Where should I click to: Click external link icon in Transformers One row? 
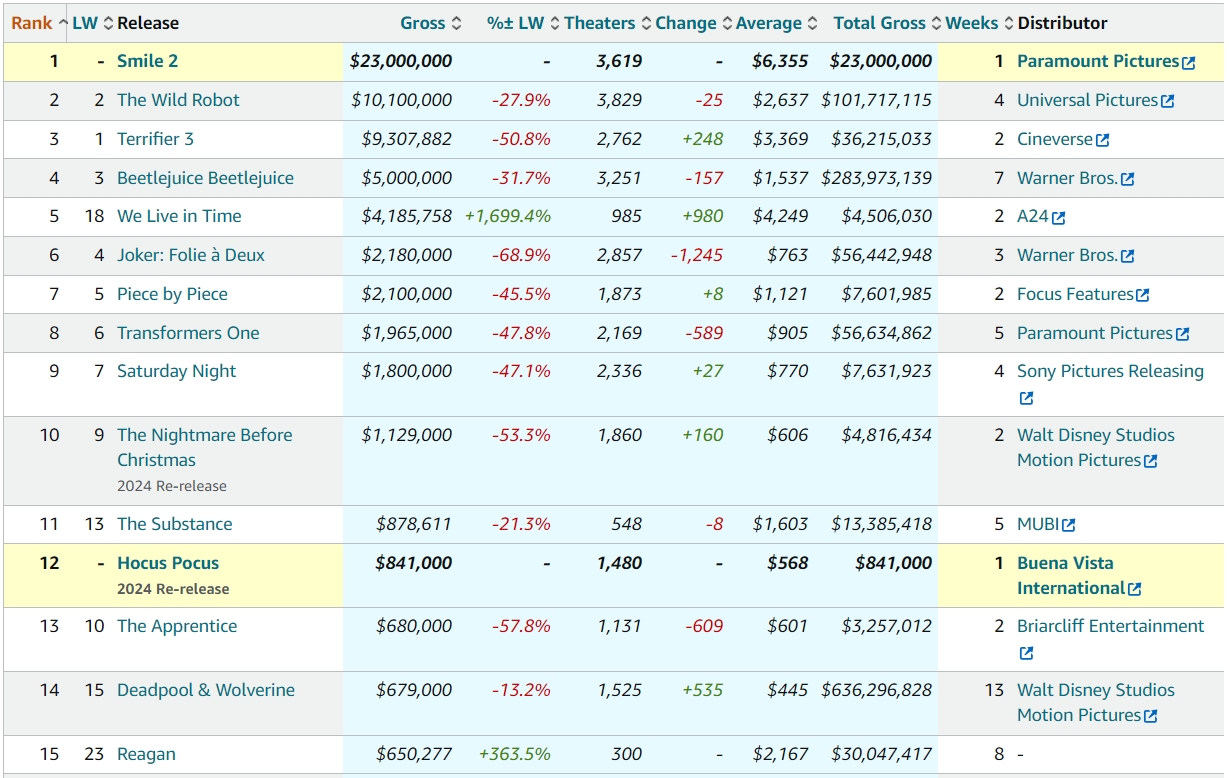(x=1183, y=334)
